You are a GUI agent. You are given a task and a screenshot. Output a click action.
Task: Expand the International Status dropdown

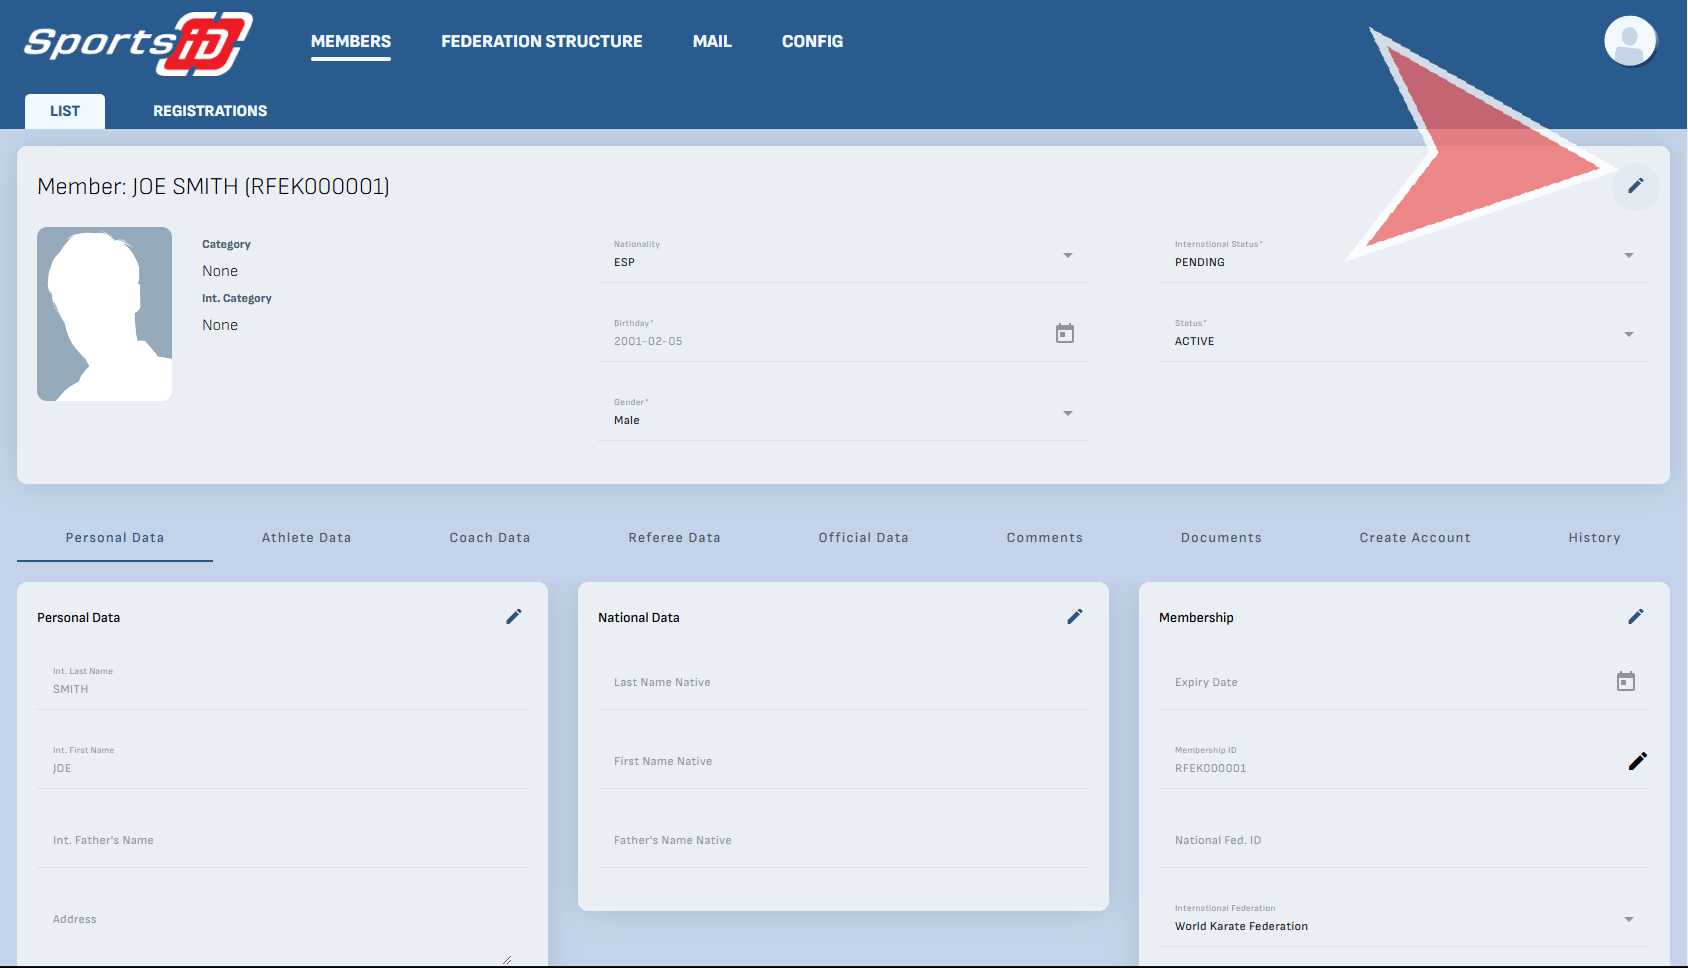coord(1628,256)
